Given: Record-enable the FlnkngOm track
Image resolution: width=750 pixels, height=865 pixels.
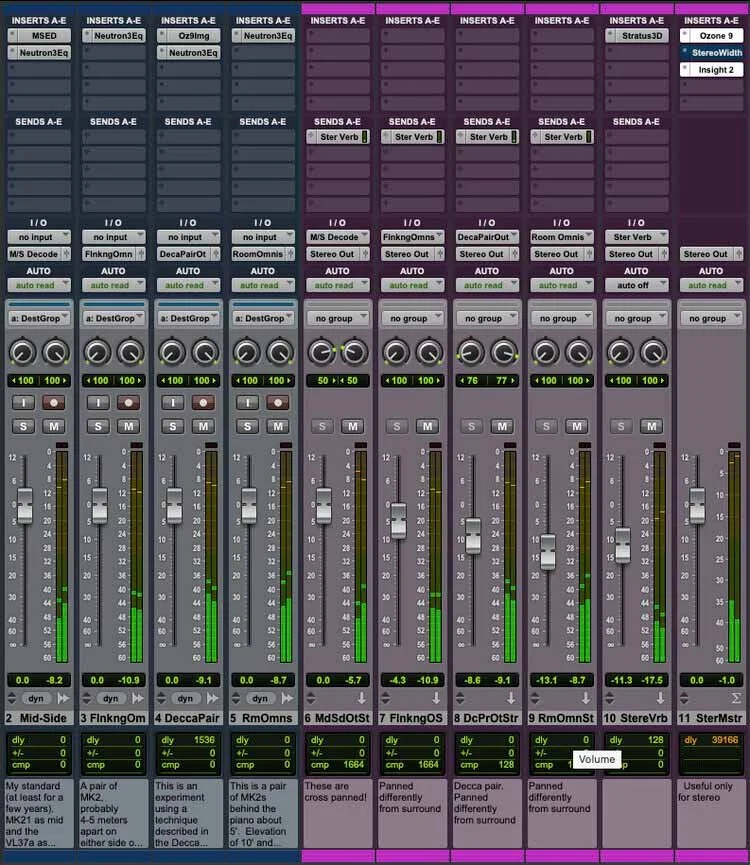Looking at the screenshot, I should (128, 403).
